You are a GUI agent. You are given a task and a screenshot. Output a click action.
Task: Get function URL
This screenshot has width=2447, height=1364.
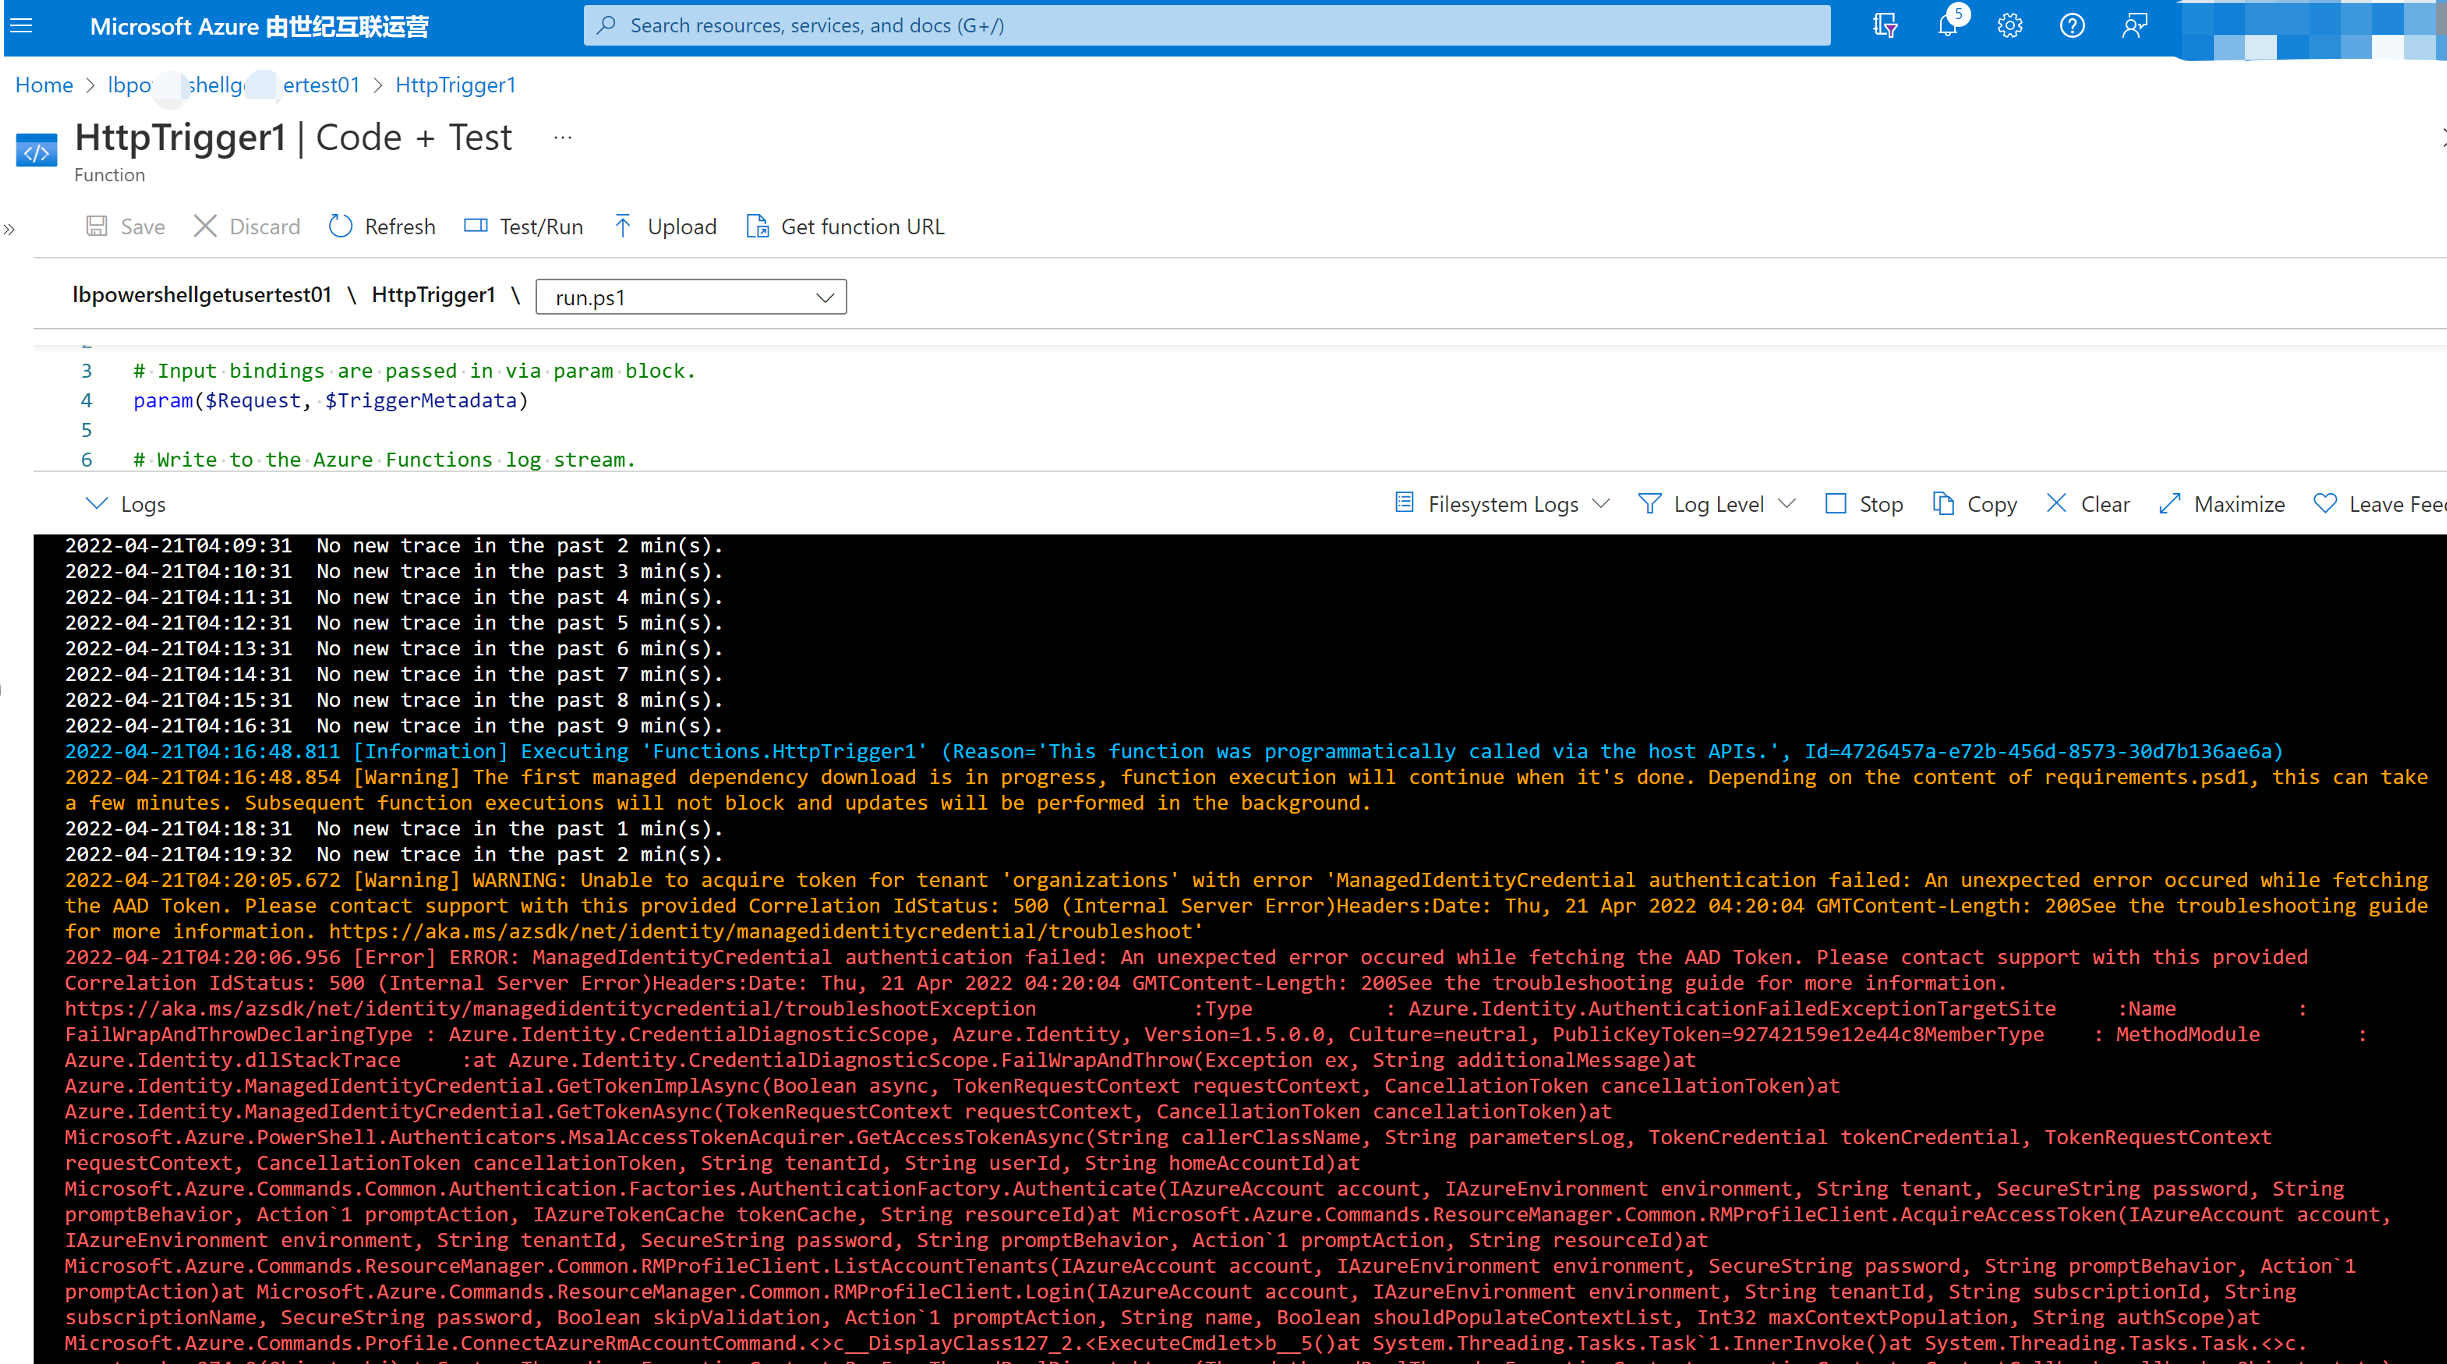point(846,227)
